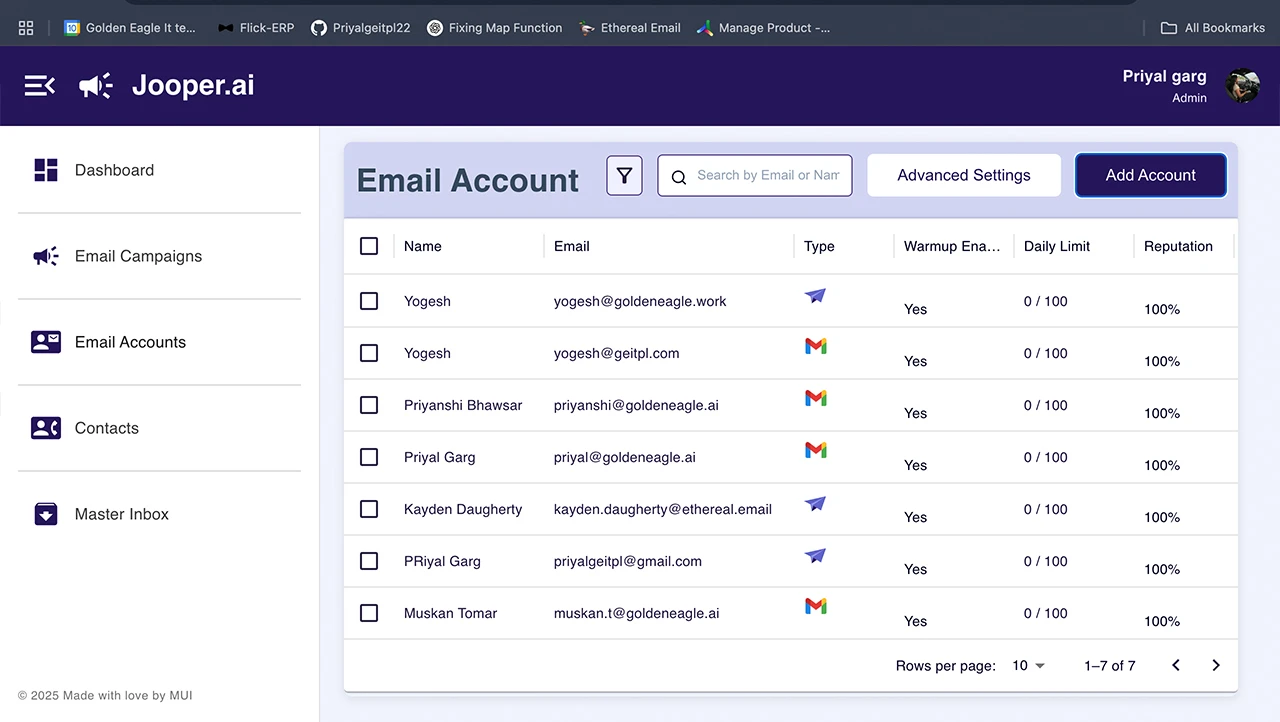Click the Jooper.ai megaphone logo
This screenshot has height=722, width=1280.
(x=96, y=86)
